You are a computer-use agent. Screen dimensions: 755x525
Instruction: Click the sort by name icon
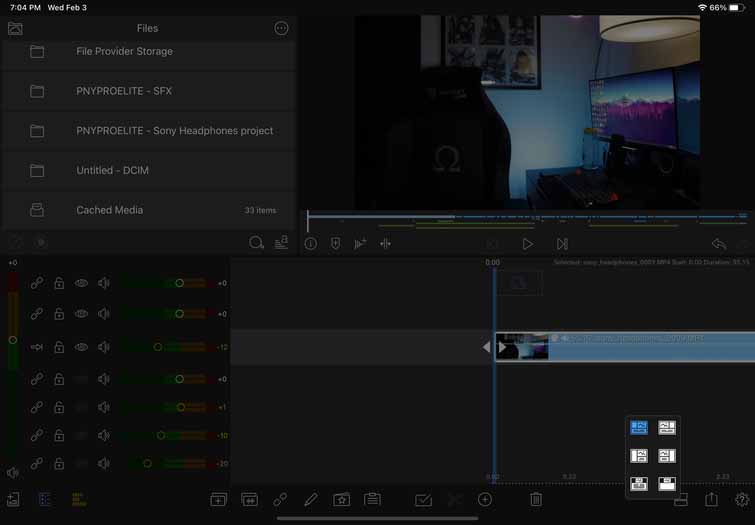[281, 242]
